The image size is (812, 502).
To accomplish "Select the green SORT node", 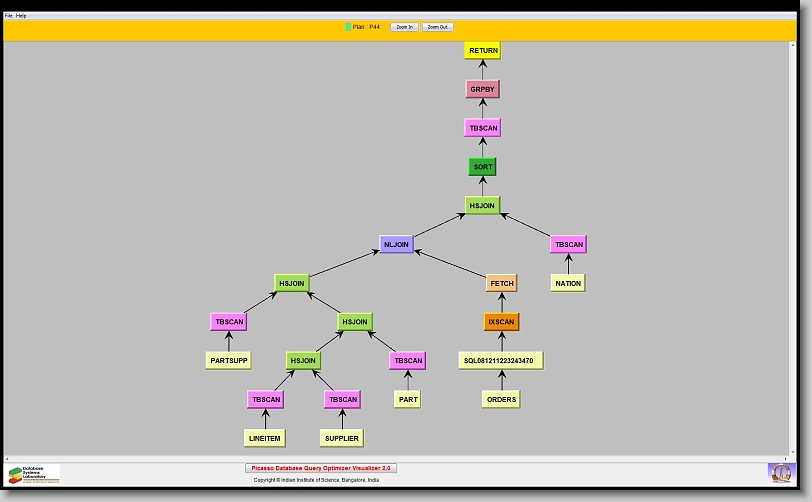I will pyautogui.click(x=482, y=167).
